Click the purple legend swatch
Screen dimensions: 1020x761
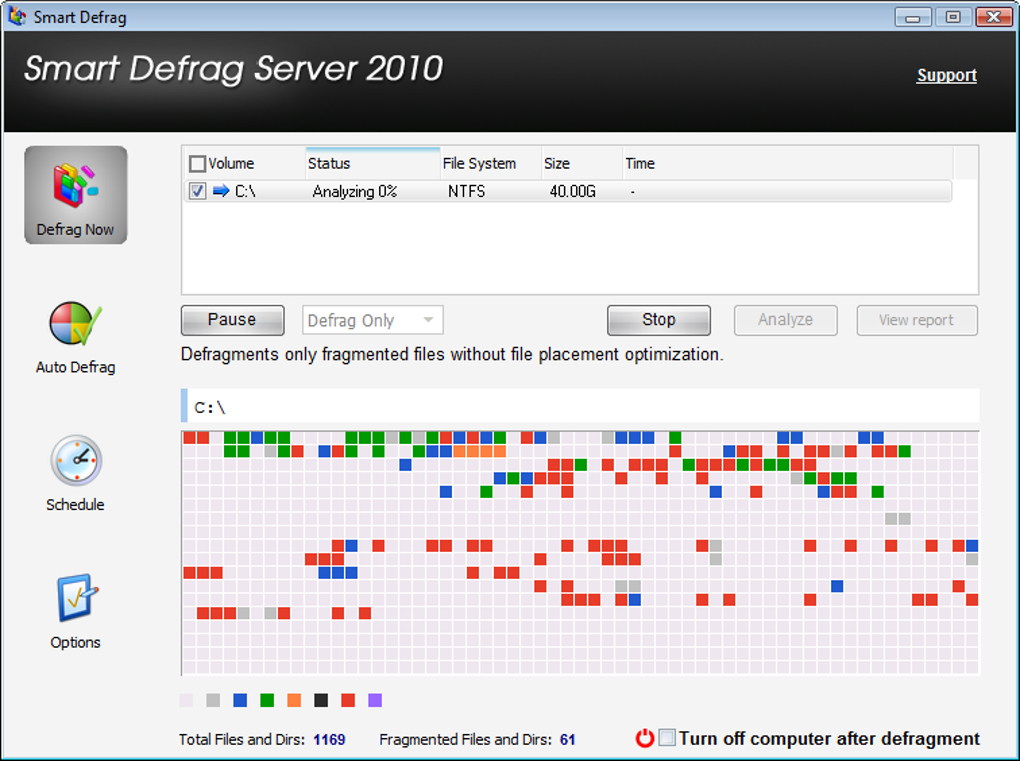tap(375, 700)
